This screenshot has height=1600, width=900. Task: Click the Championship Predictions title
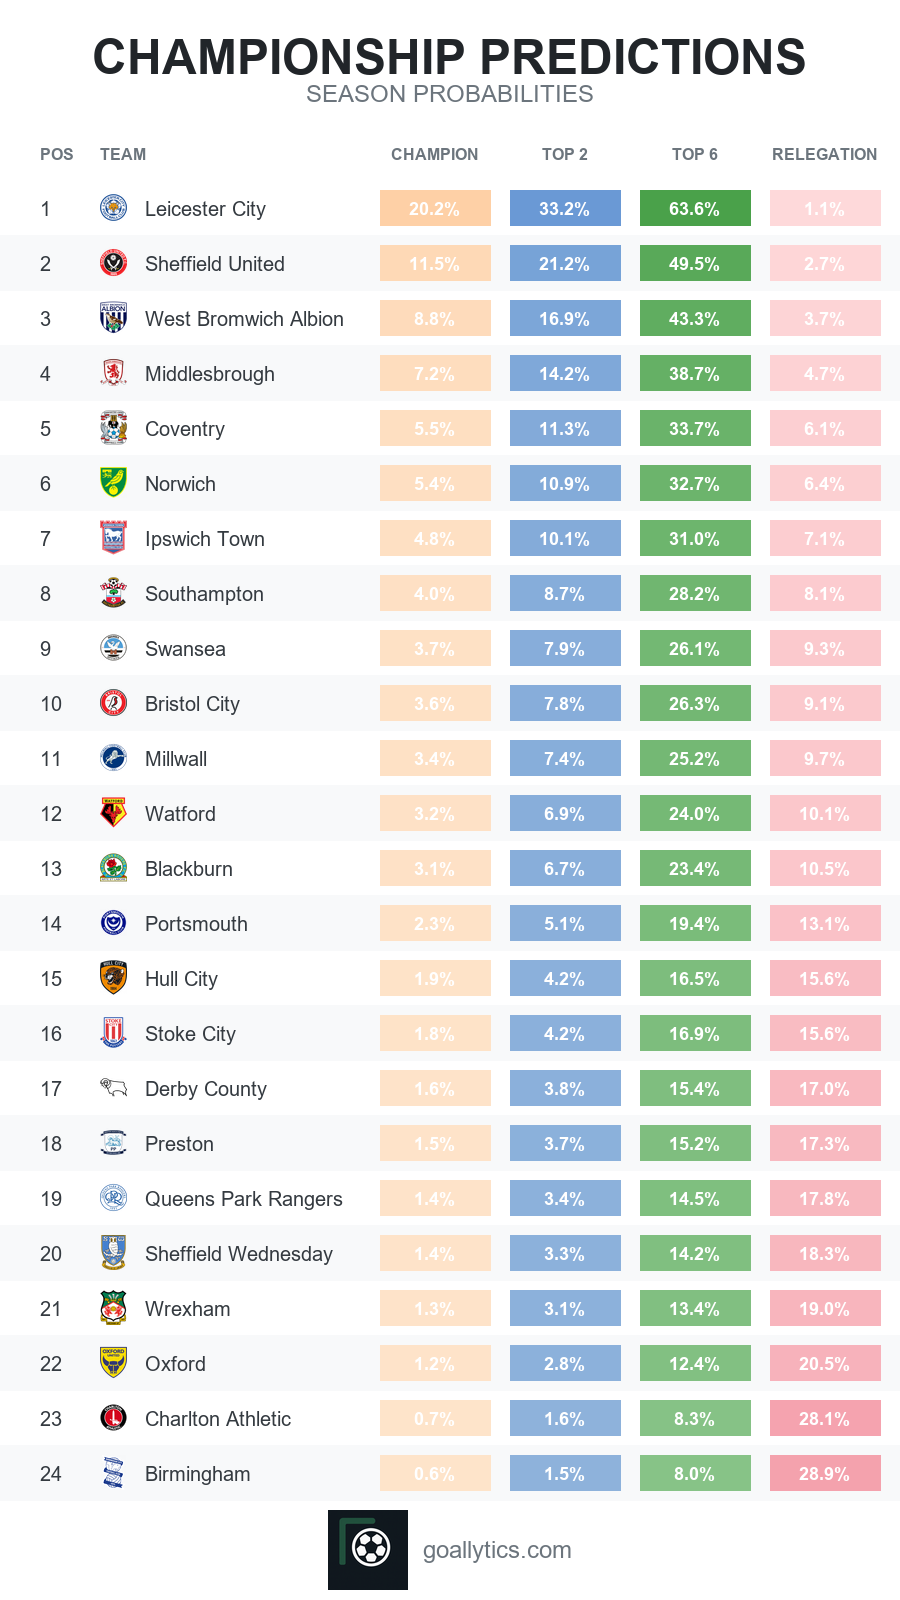(450, 57)
